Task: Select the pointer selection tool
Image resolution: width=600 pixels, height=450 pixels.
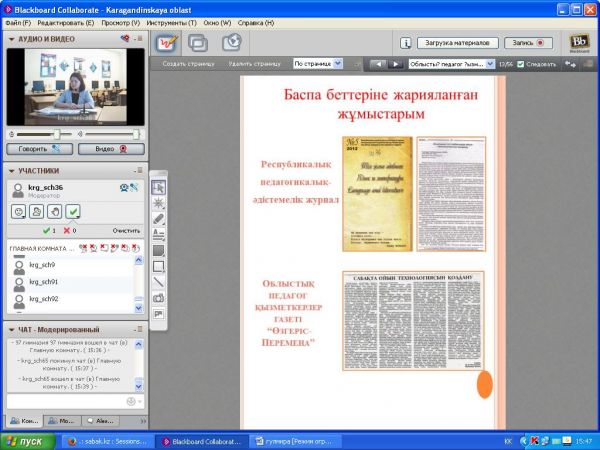Action: (159, 187)
